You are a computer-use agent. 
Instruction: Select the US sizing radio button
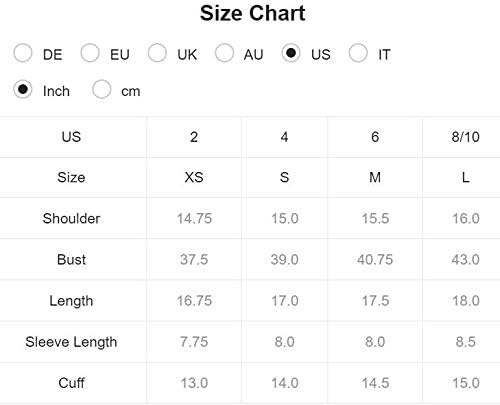291,53
